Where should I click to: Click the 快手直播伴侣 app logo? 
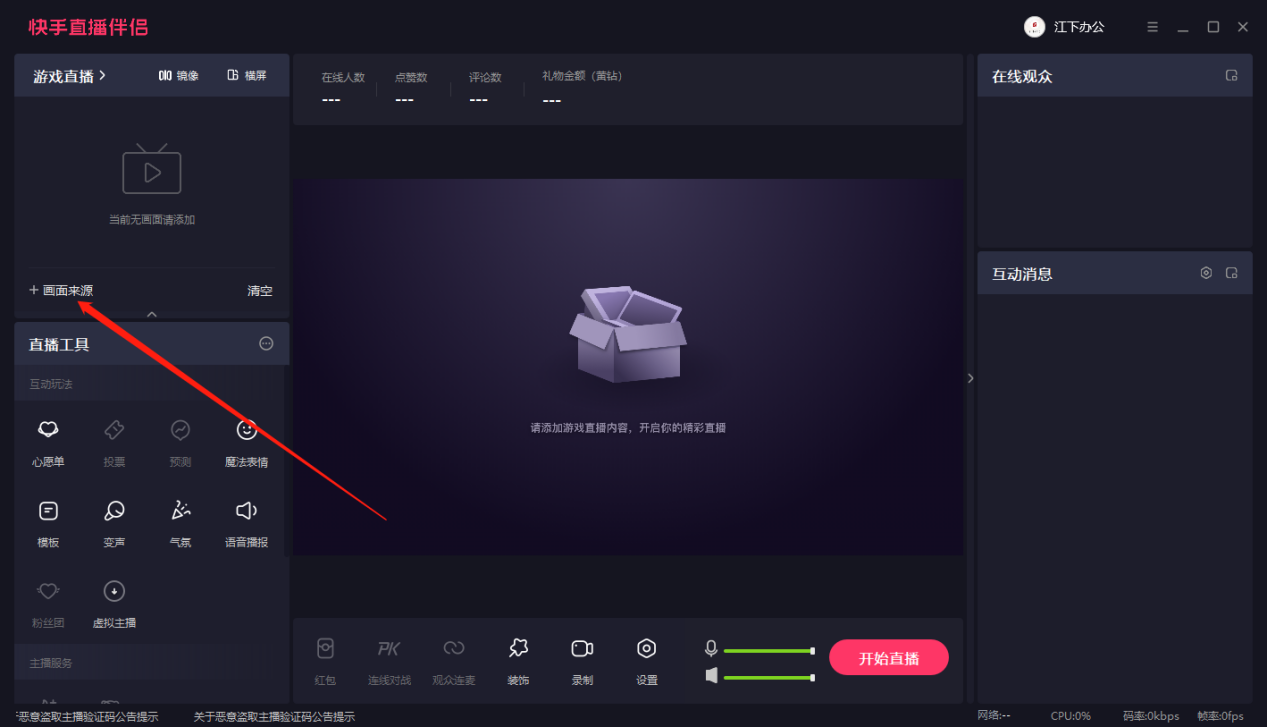pos(88,27)
